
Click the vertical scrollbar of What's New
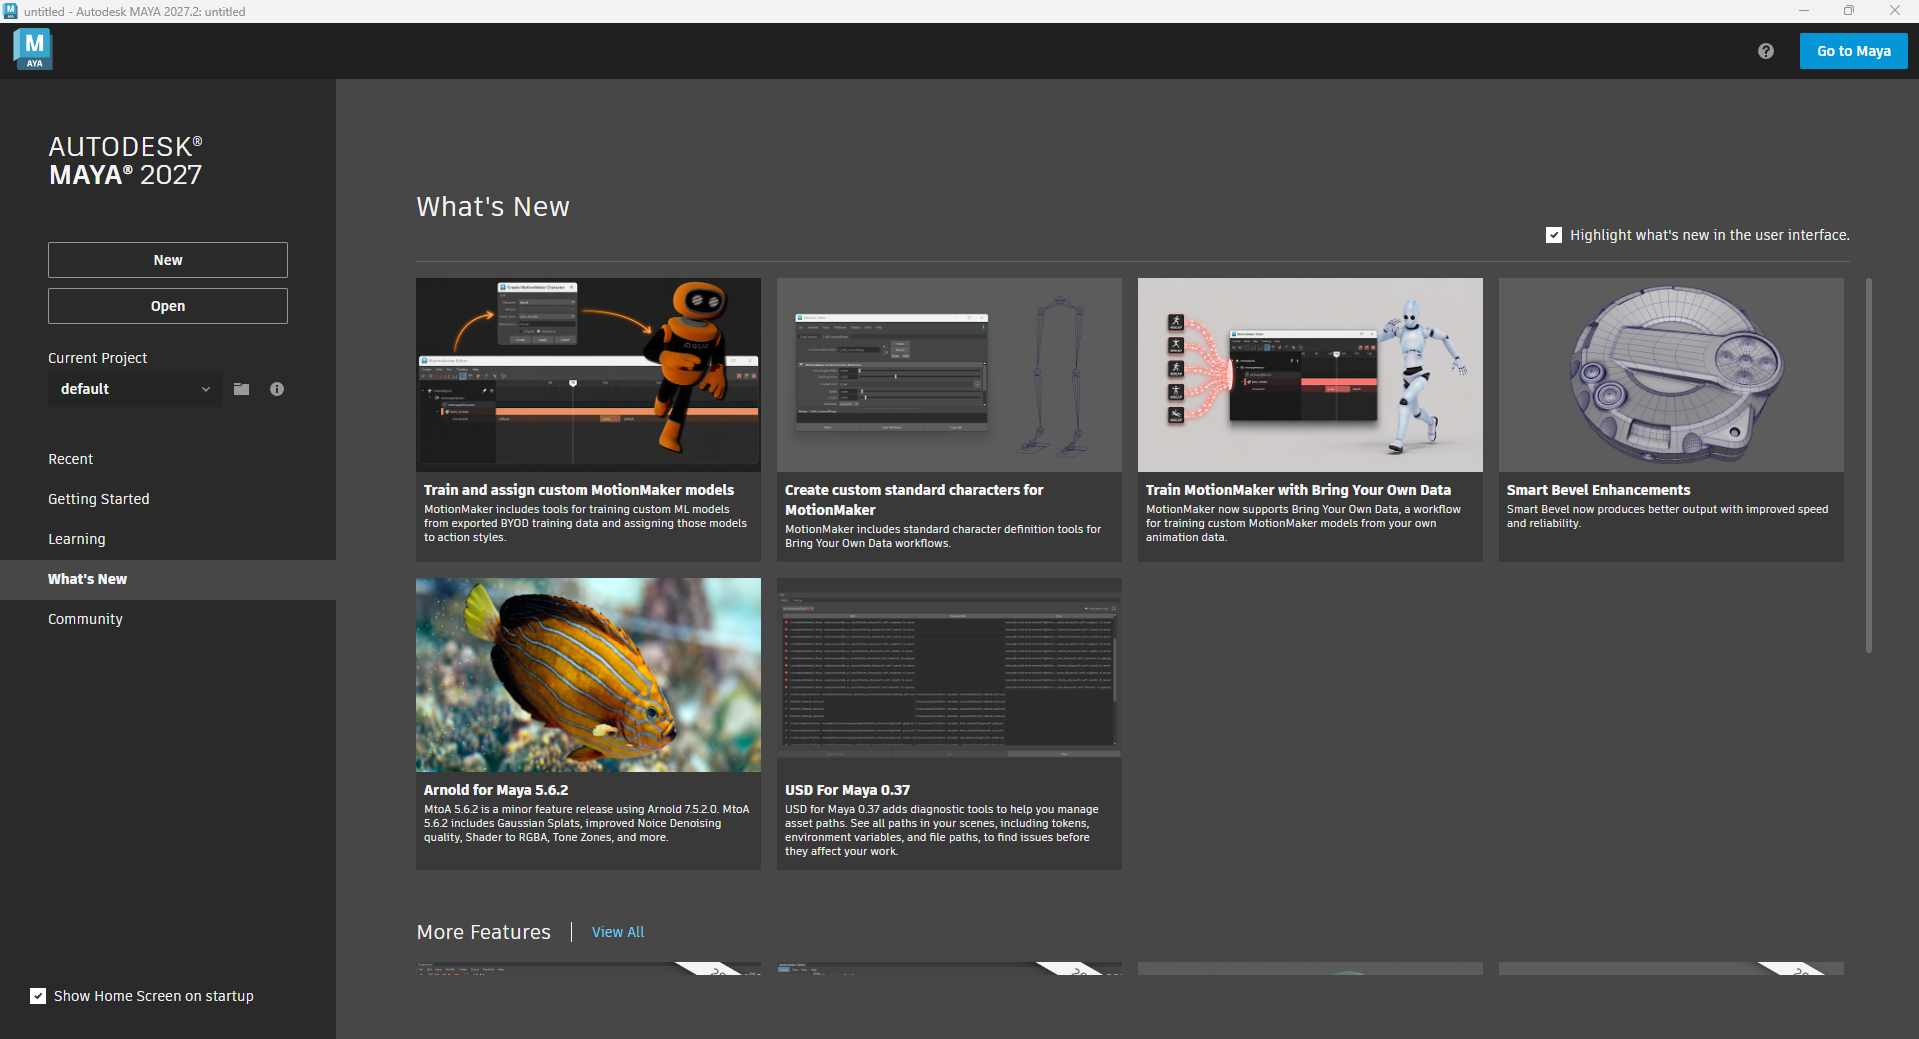point(1868,466)
